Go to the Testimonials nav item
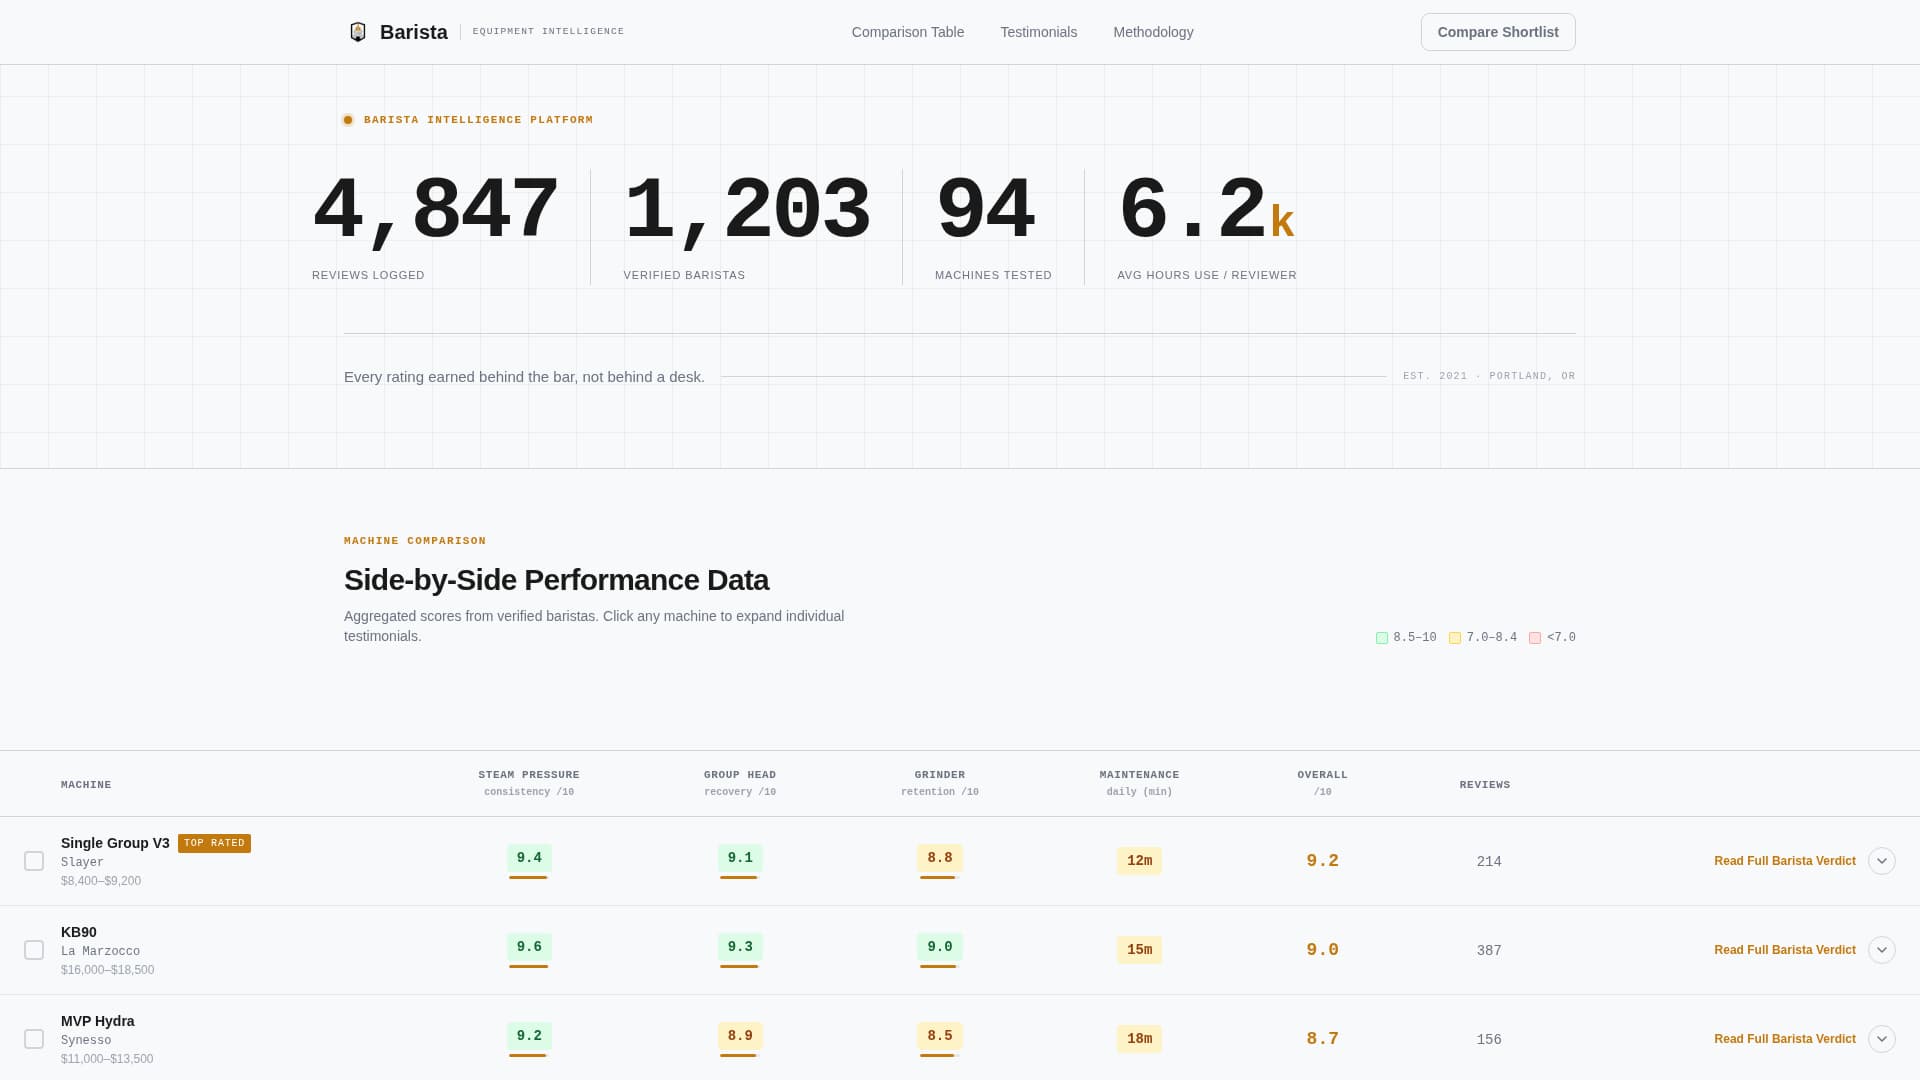 click(x=1038, y=32)
